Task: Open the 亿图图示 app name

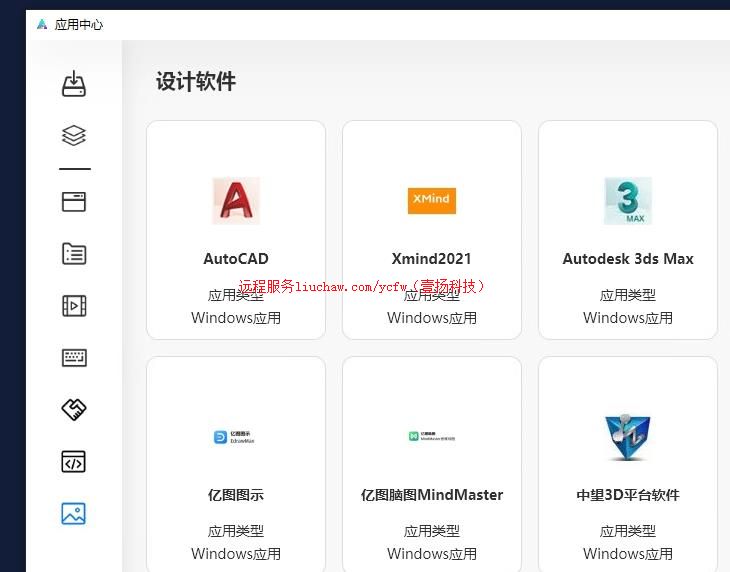Action: [236, 495]
